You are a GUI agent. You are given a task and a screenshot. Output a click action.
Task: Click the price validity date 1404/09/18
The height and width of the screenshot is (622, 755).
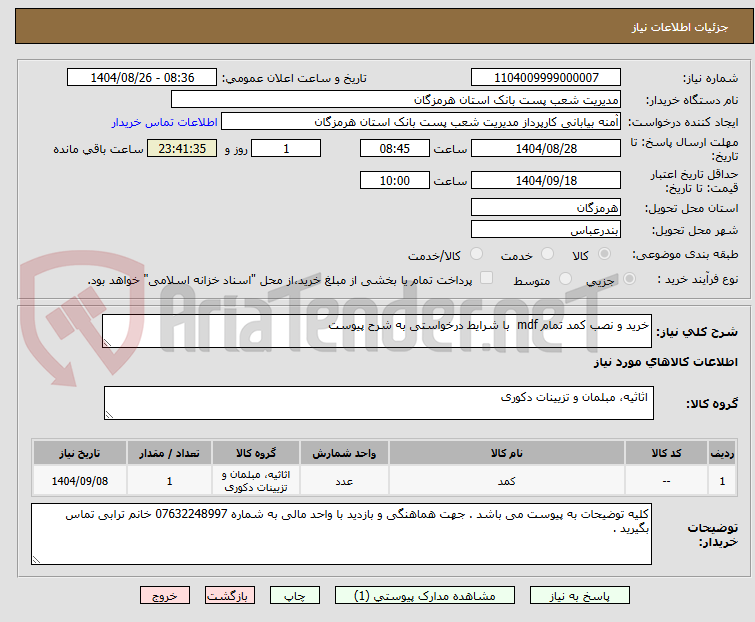coord(546,180)
